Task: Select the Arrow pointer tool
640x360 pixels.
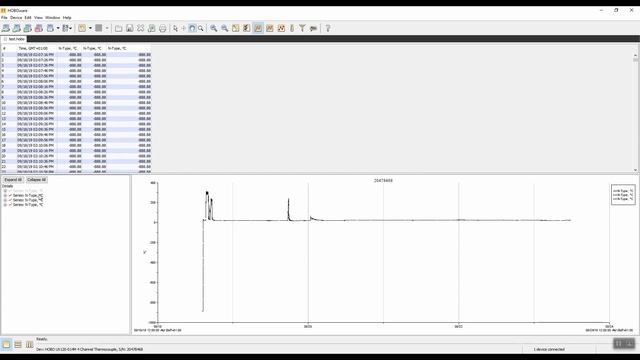Action: pyautogui.click(x=176, y=28)
